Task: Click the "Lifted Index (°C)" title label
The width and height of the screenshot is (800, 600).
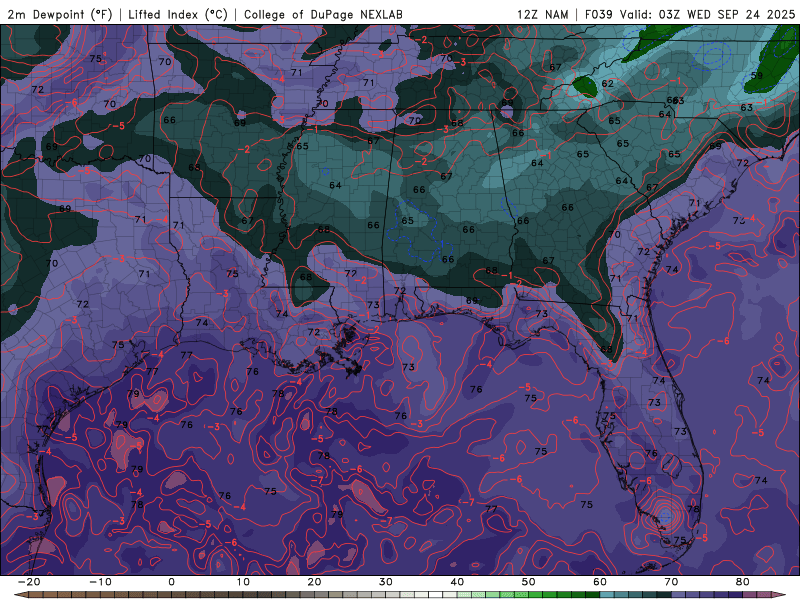Action: (178, 14)
